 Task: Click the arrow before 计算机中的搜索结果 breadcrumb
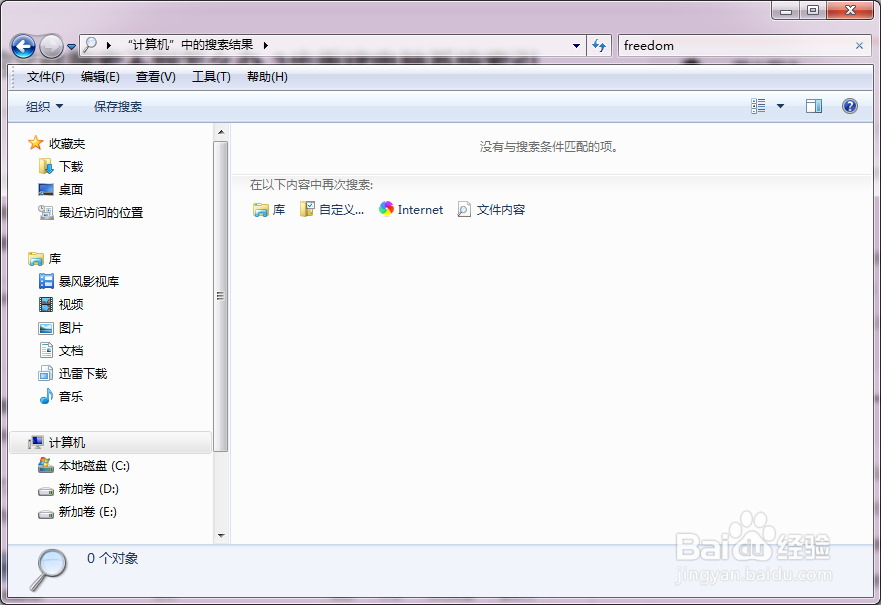[x=108, y=45]
